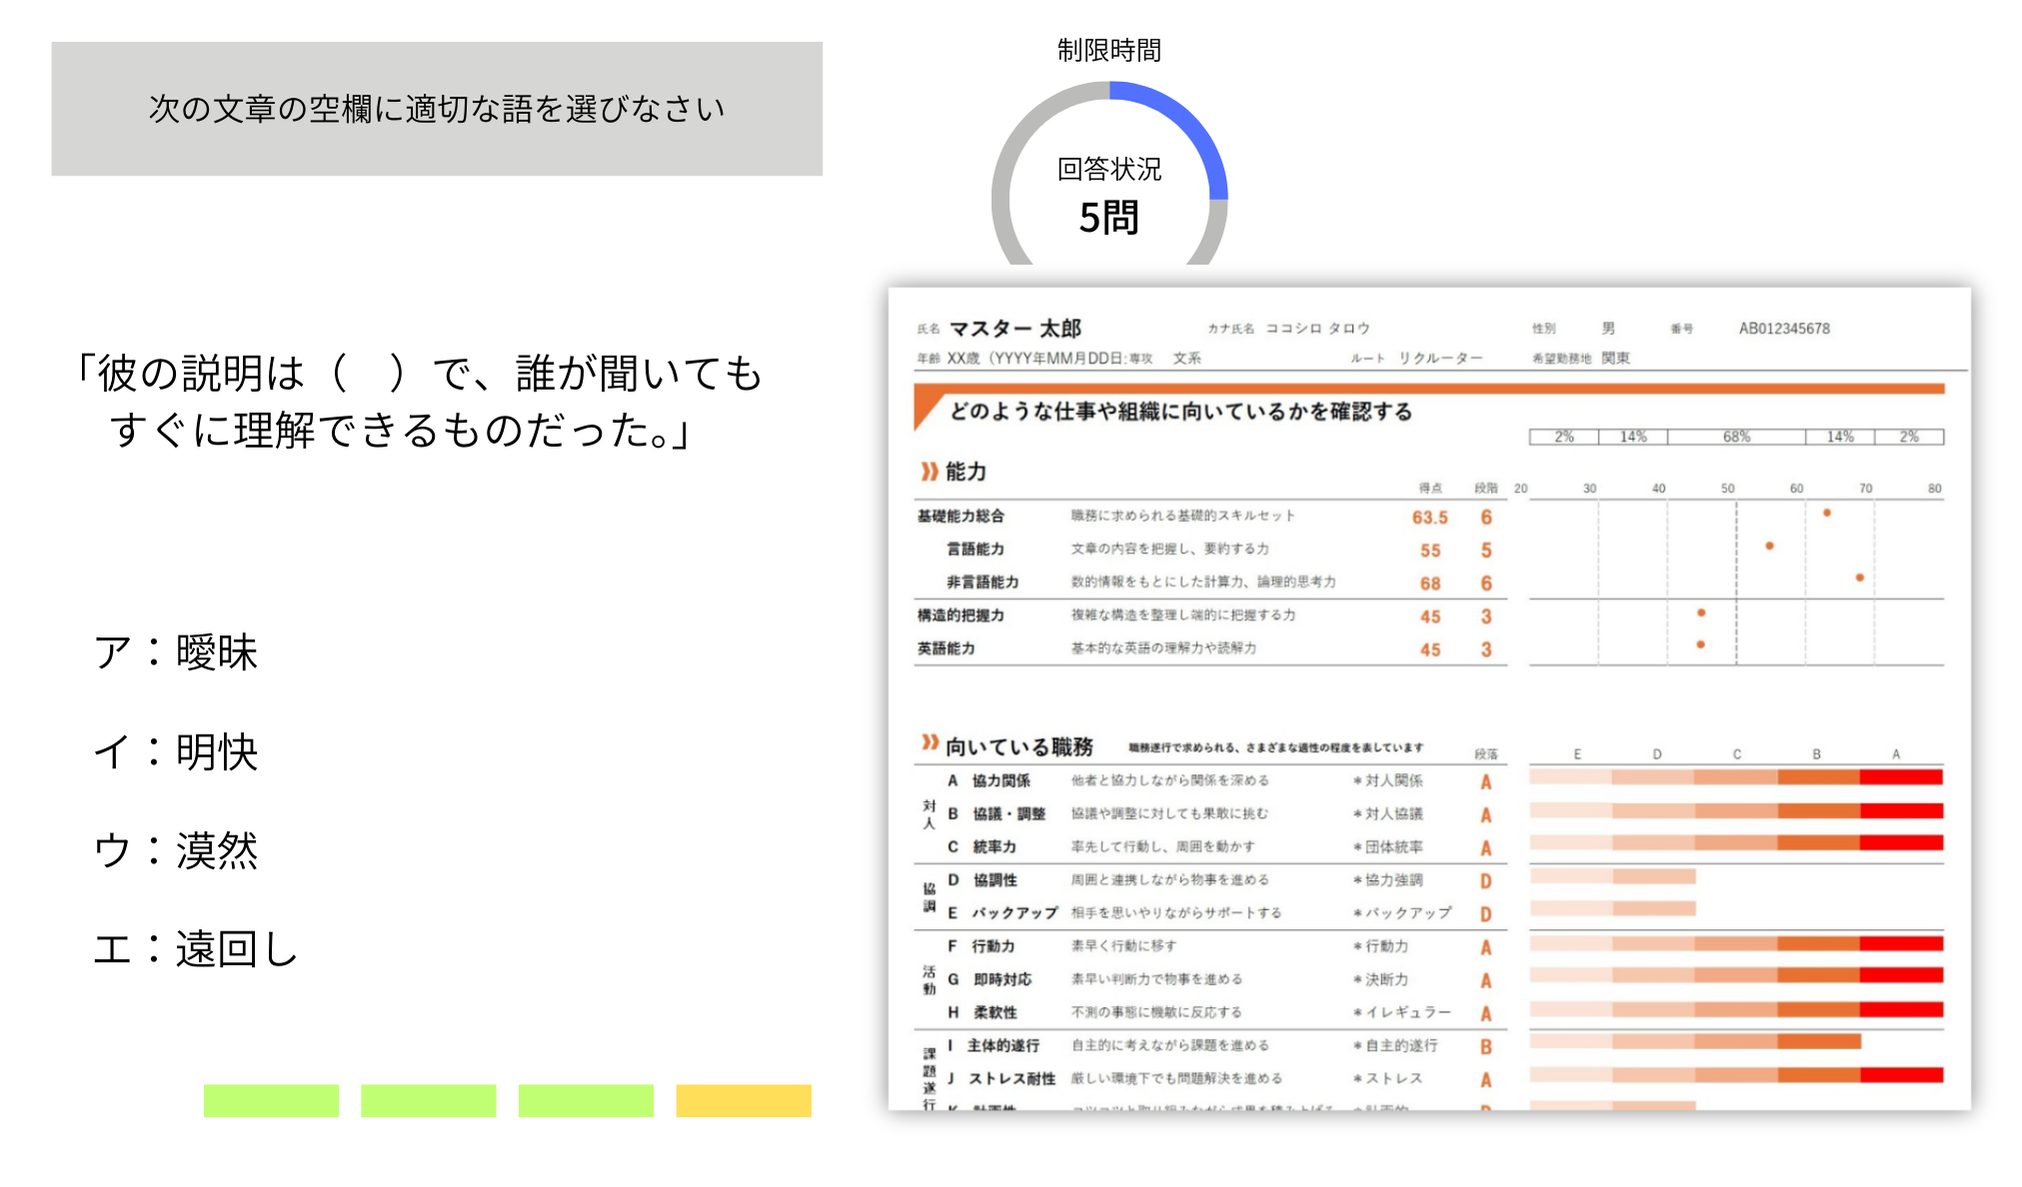This screenshot has height=1187, width=2022.
Task: Click the score 63.5
Action: [x=1430, y=517]
